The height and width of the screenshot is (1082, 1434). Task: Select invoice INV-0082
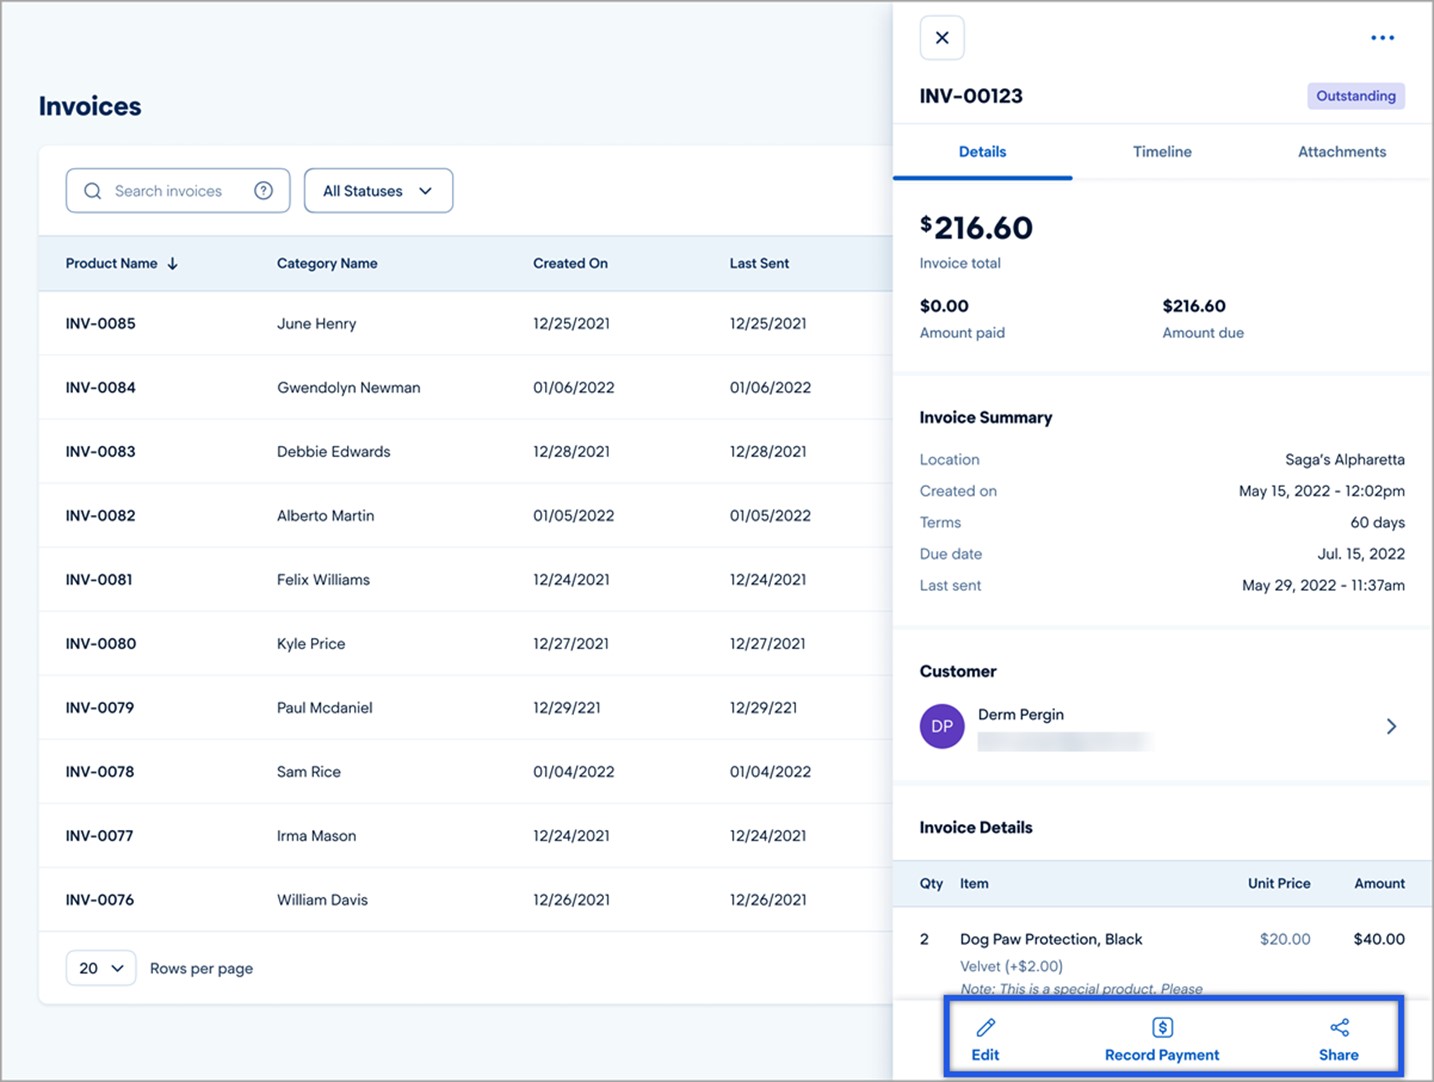tap(465, 515)
